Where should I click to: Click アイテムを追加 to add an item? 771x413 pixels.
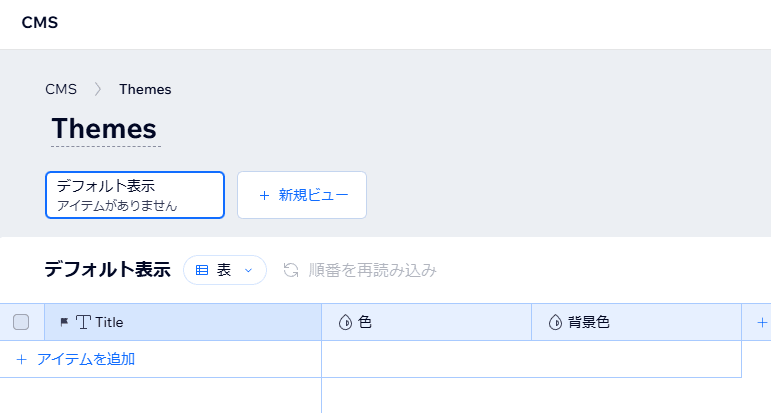[x=86, y=359]
